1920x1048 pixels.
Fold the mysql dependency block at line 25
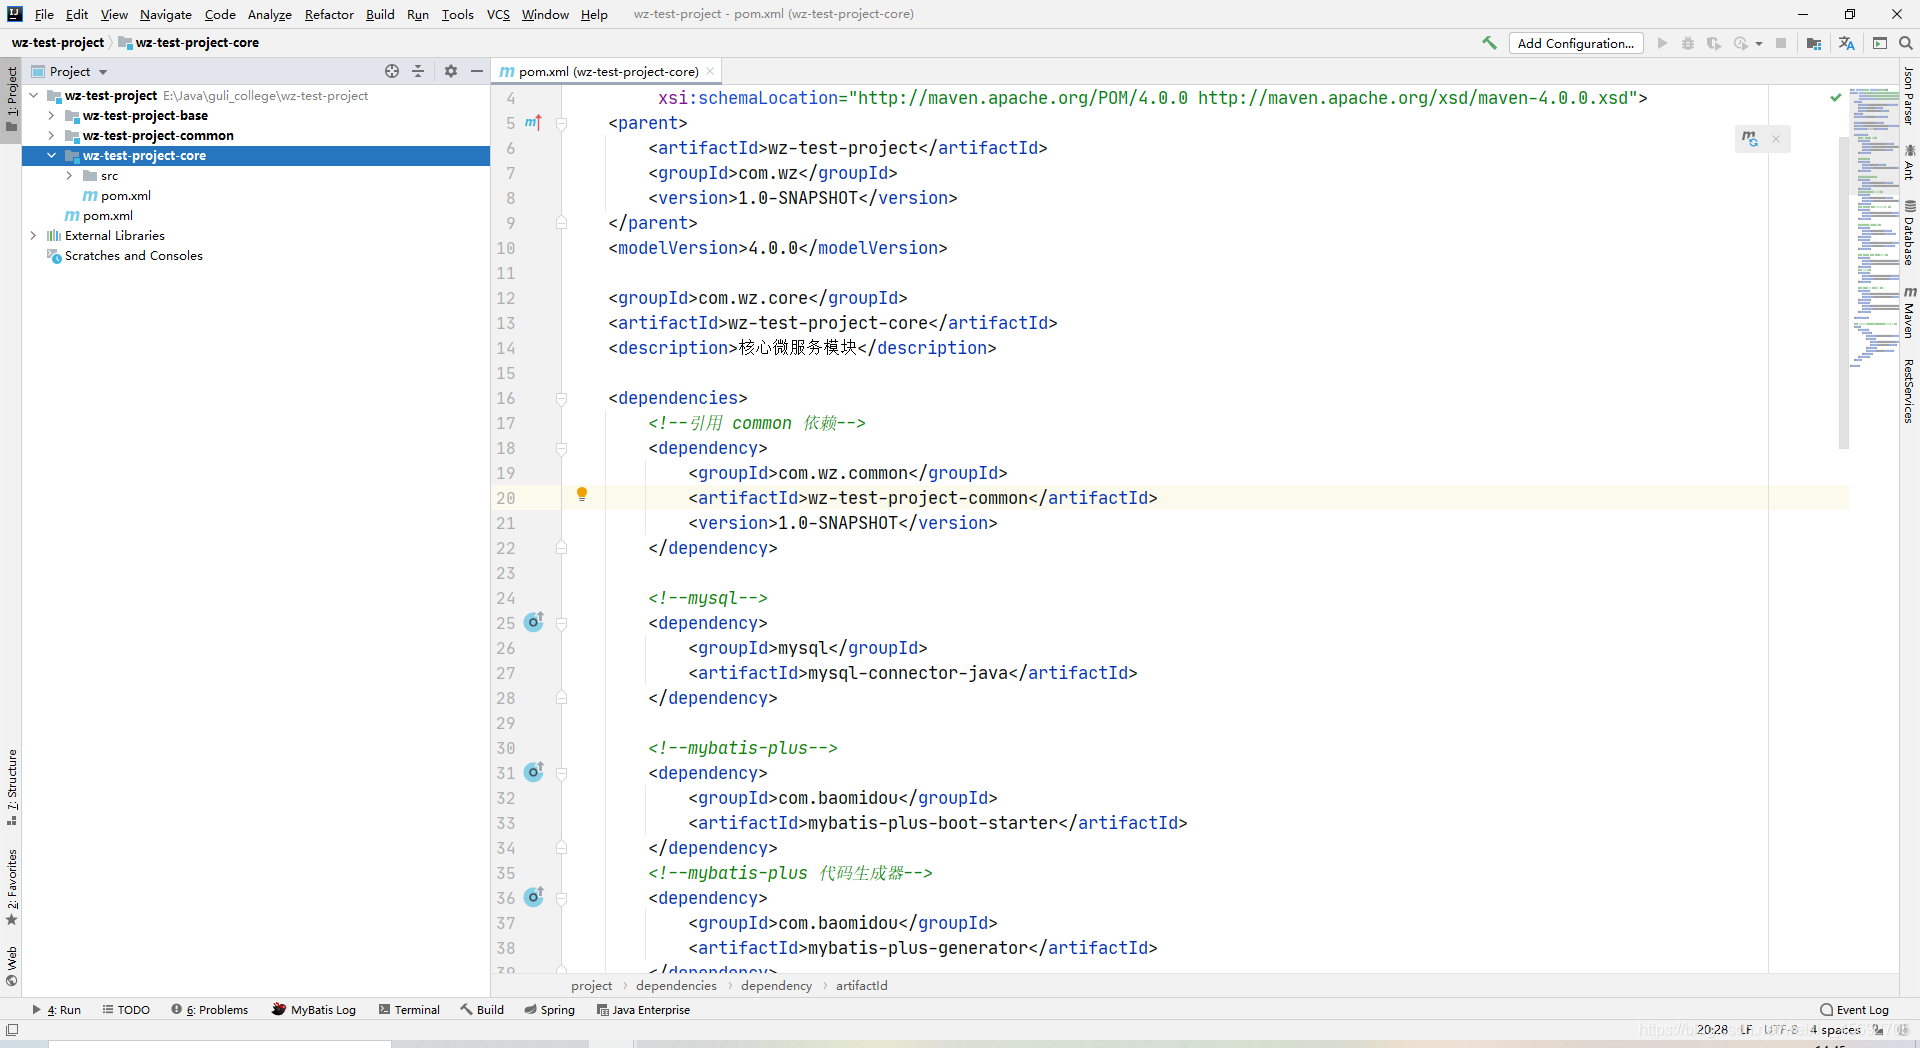pyautogui.click(x=562, y=623)
